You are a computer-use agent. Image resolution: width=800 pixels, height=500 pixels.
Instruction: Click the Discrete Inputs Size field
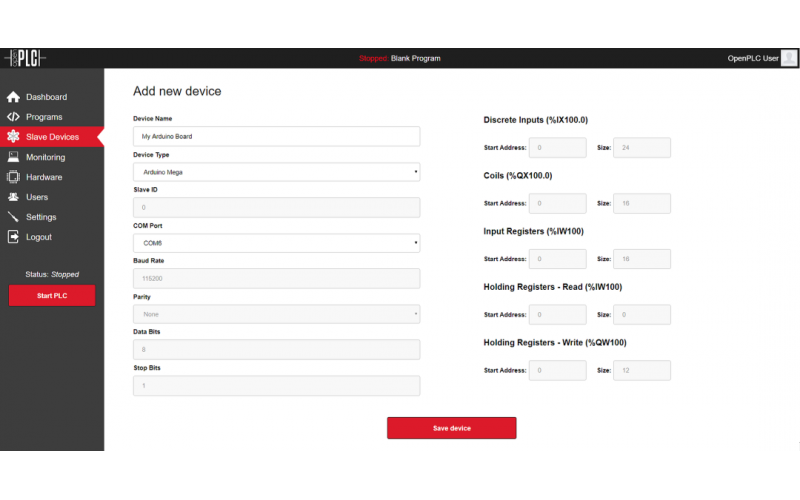pyautogui.click(x=641, y=148)
